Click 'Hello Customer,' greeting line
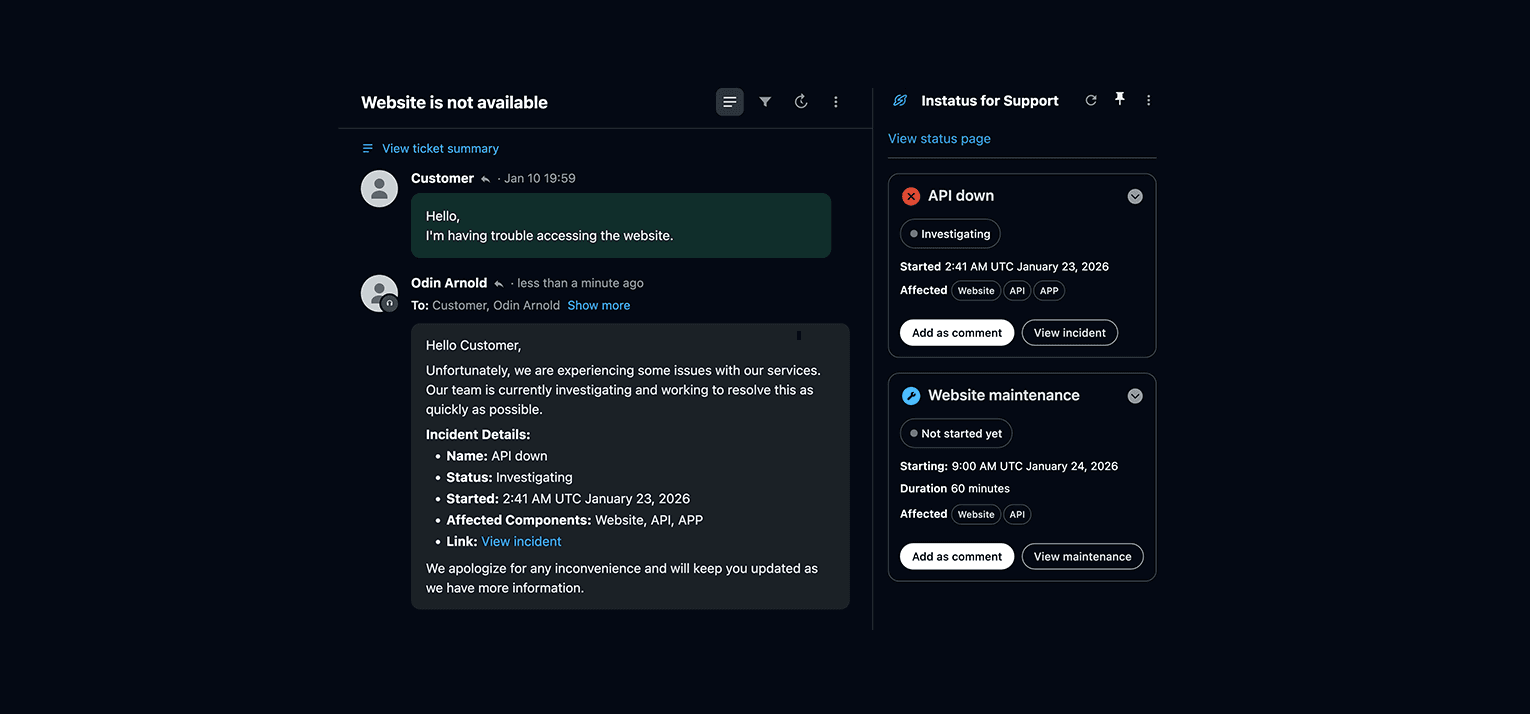Viewport: 1530px width, 714px height. [x=473, y=346]
